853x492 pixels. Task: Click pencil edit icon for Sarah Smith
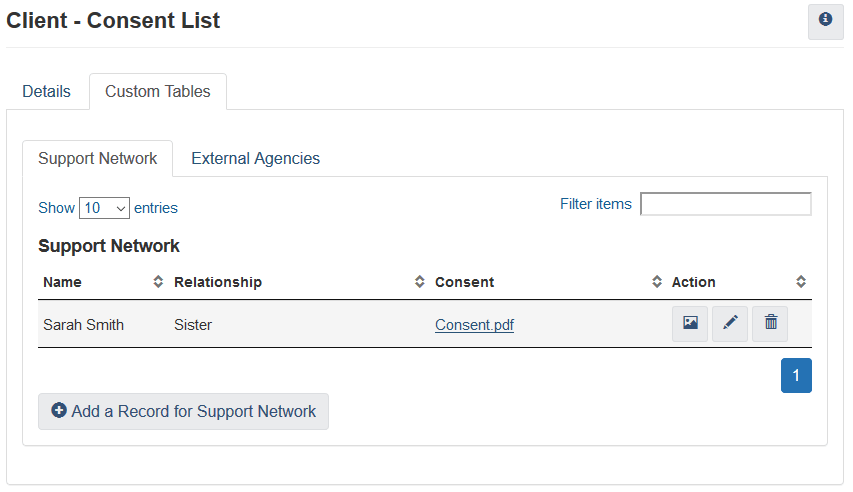pyautogui.click(x=730, y=323)
